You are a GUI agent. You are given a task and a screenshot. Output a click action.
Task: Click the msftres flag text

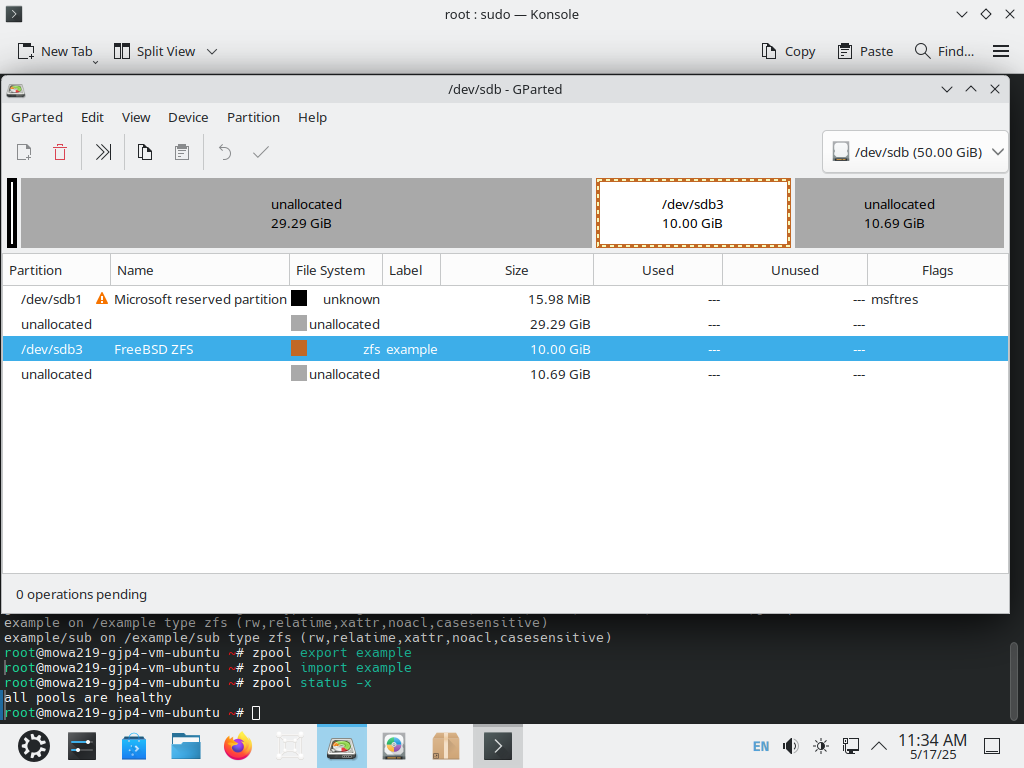(x=894, y=299)
